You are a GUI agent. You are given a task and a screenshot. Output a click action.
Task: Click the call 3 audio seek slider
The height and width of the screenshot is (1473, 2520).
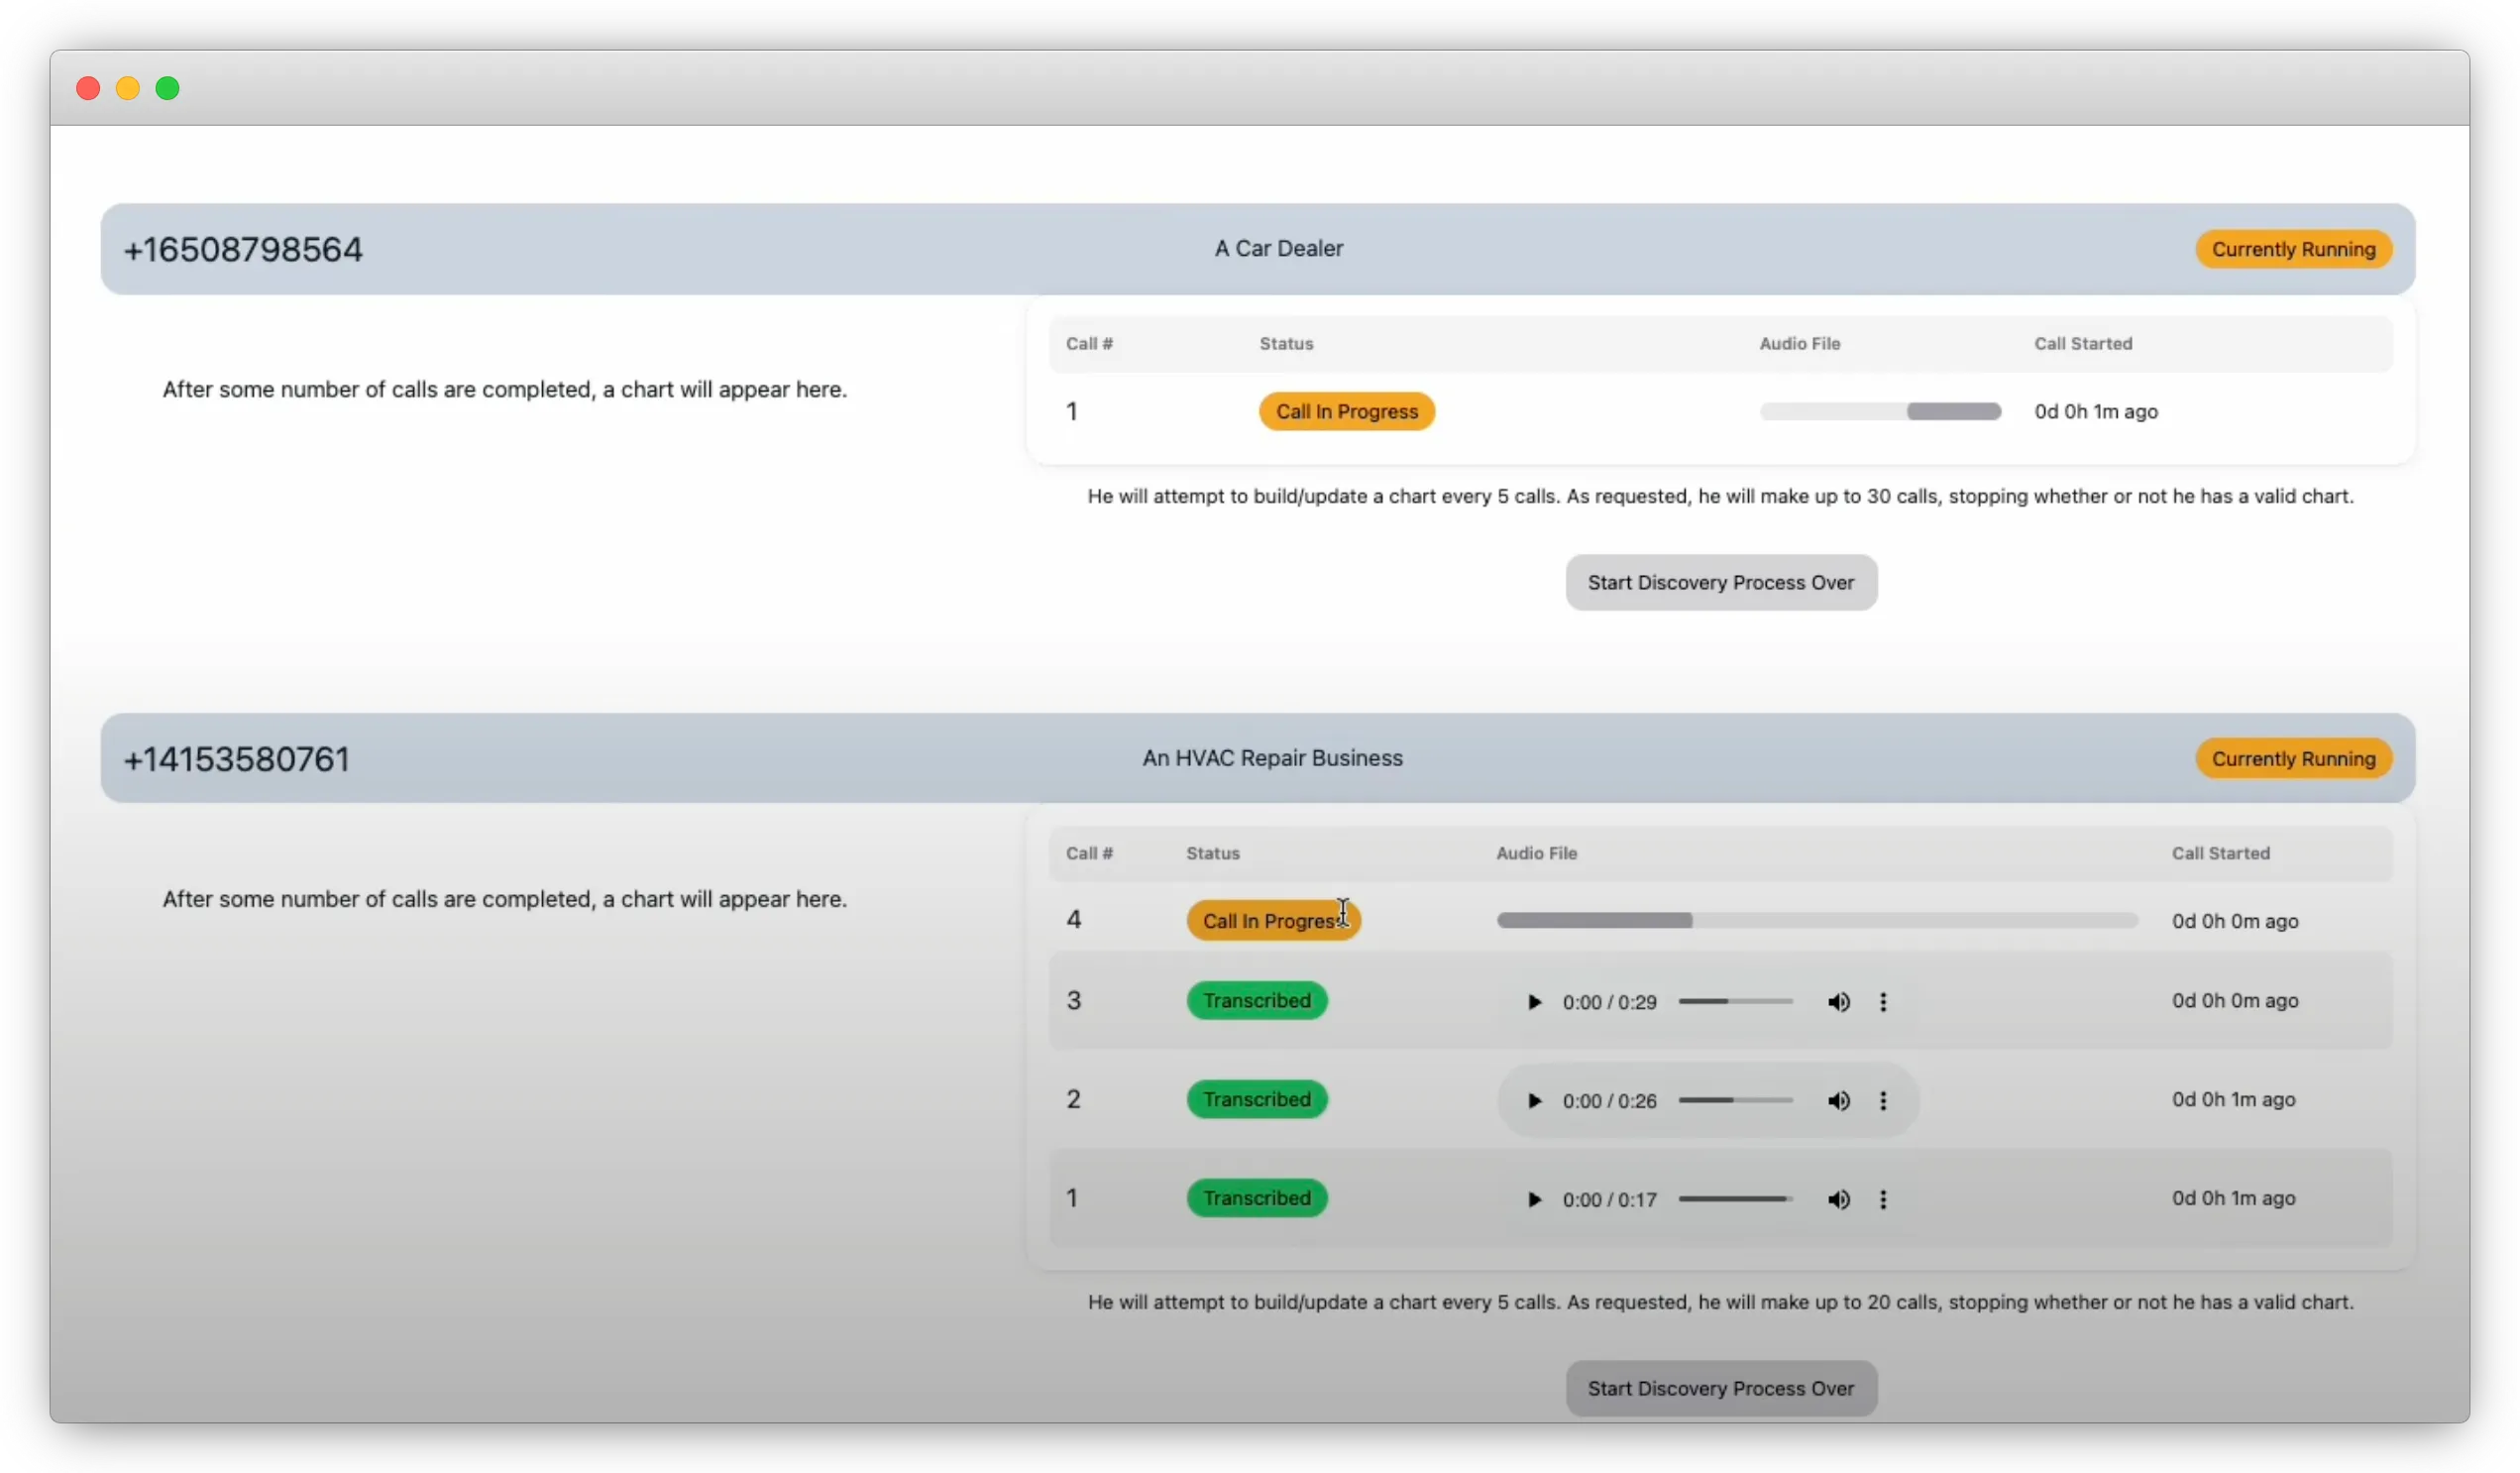tap(1735, 1002)
